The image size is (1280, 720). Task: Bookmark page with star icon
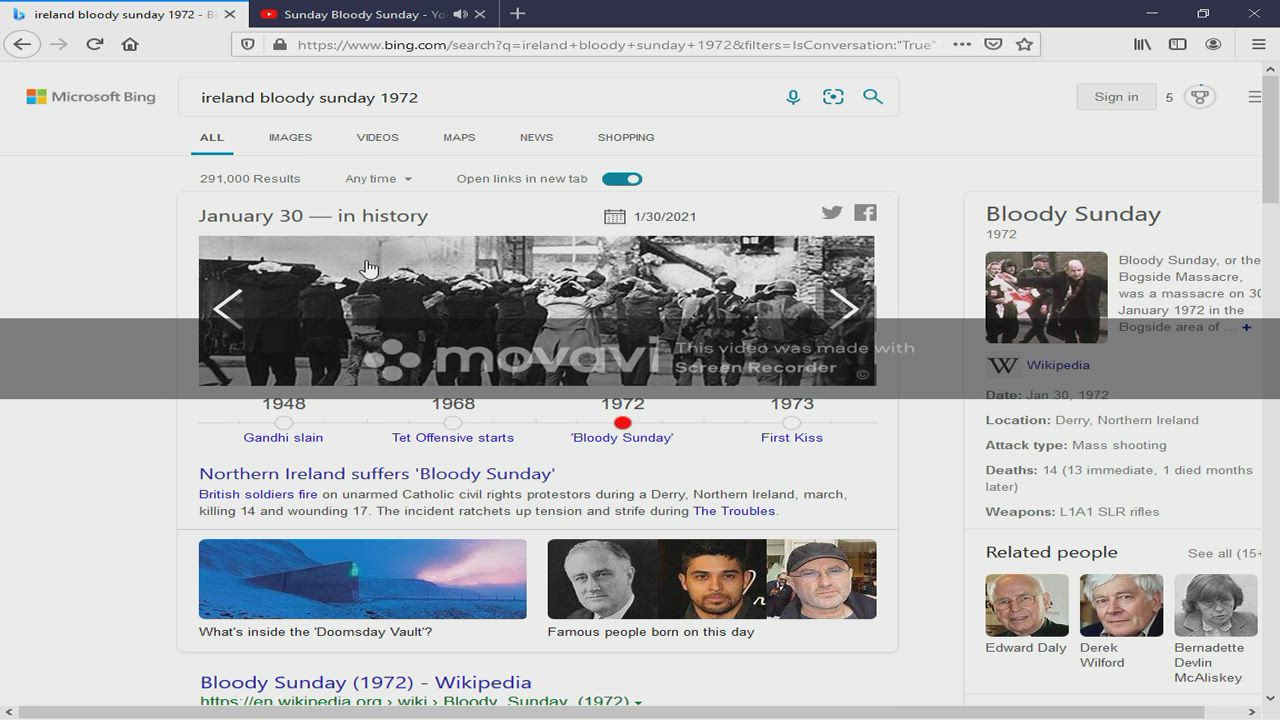(1024, 44)
